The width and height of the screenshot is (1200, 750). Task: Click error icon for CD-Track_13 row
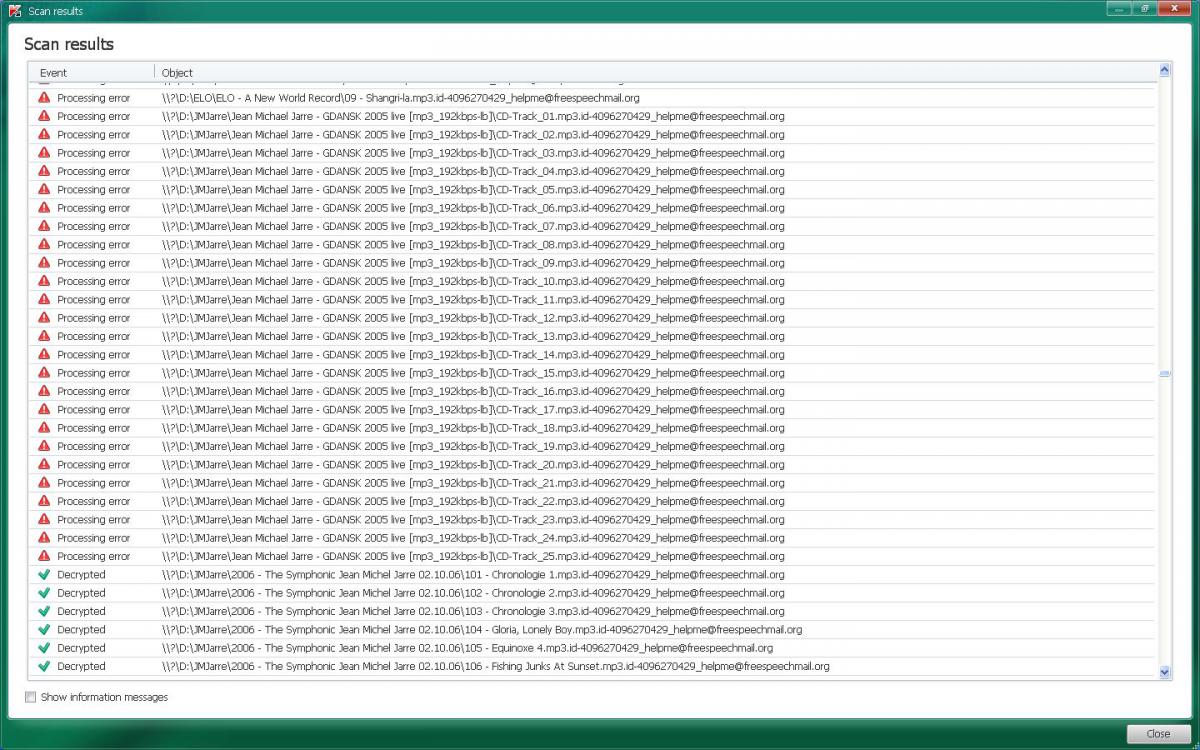click(44, 336)
